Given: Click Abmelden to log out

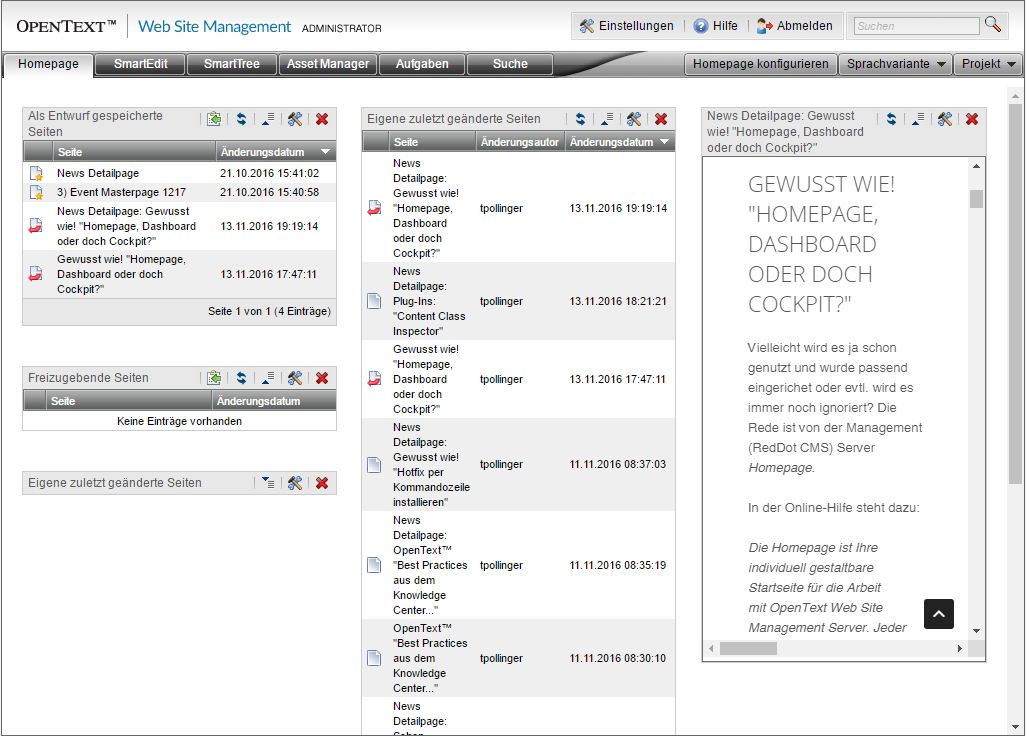Looking at the screenshot, I should tap(794, 26).
